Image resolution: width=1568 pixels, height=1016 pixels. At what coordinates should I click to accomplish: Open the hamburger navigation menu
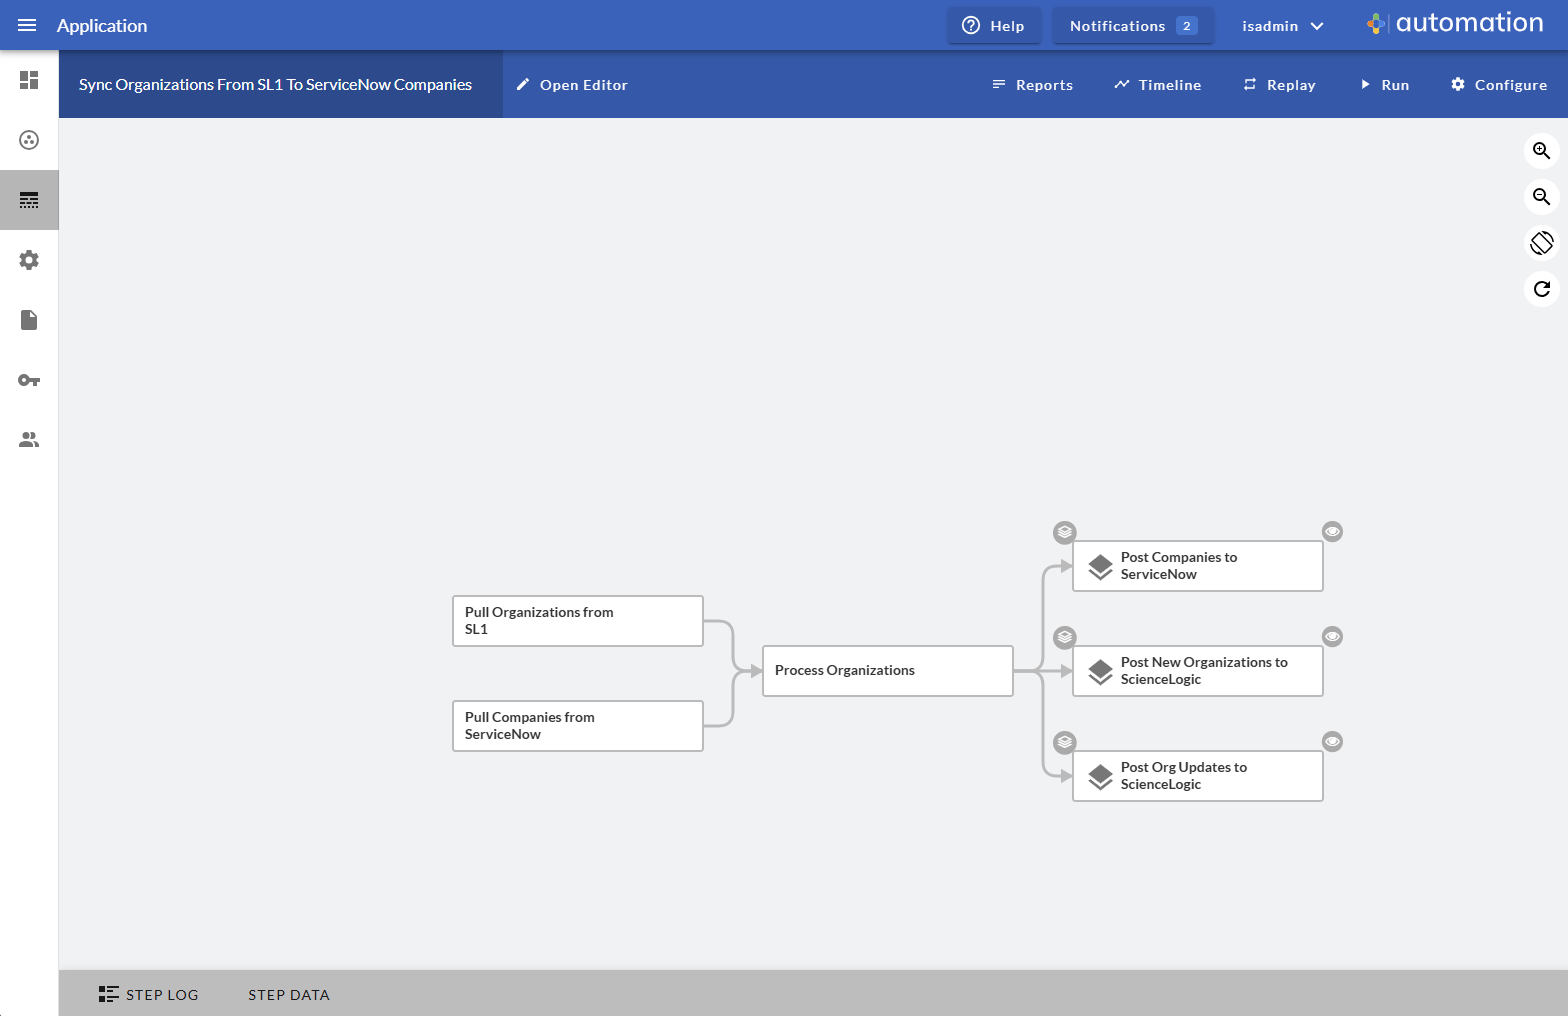(27, 25)
